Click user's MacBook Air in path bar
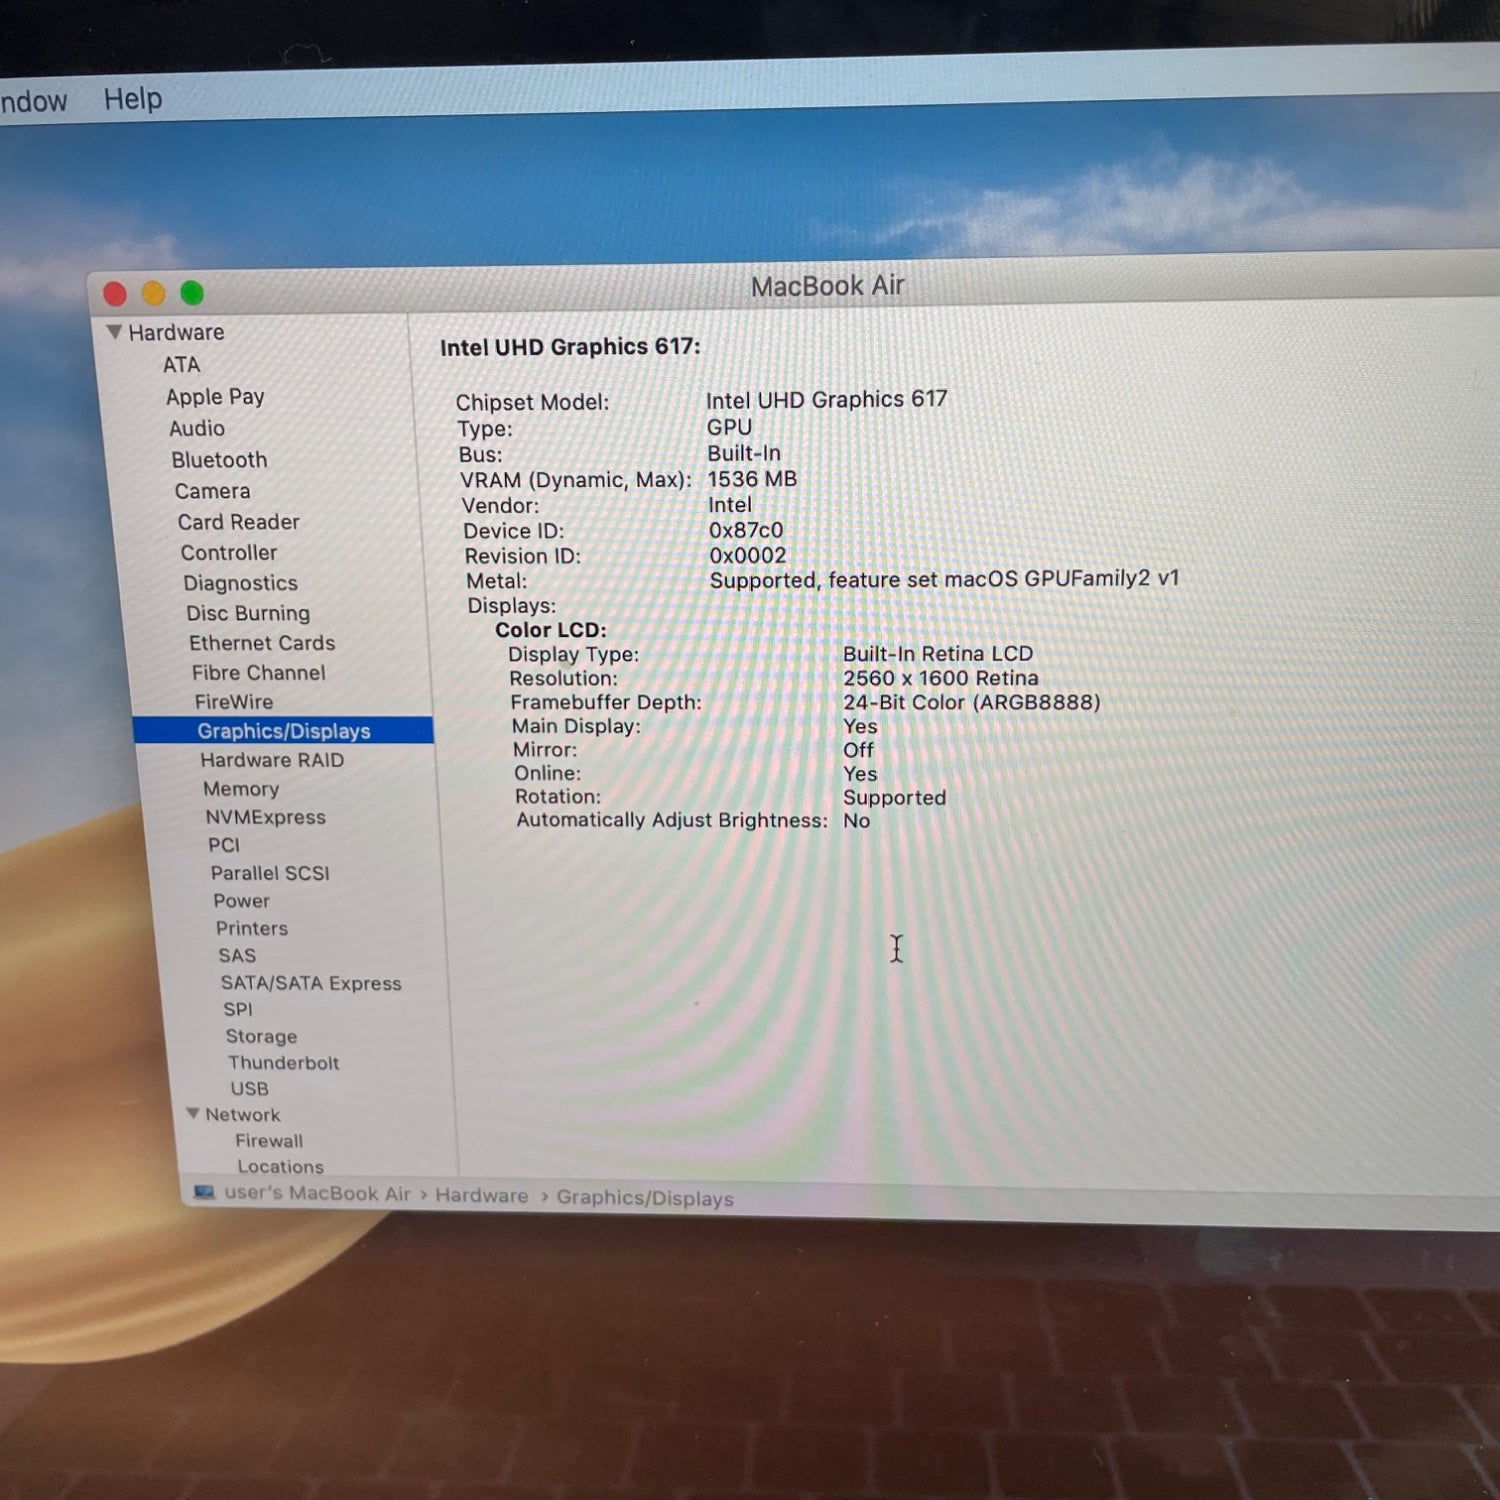 coord(317,1194)
